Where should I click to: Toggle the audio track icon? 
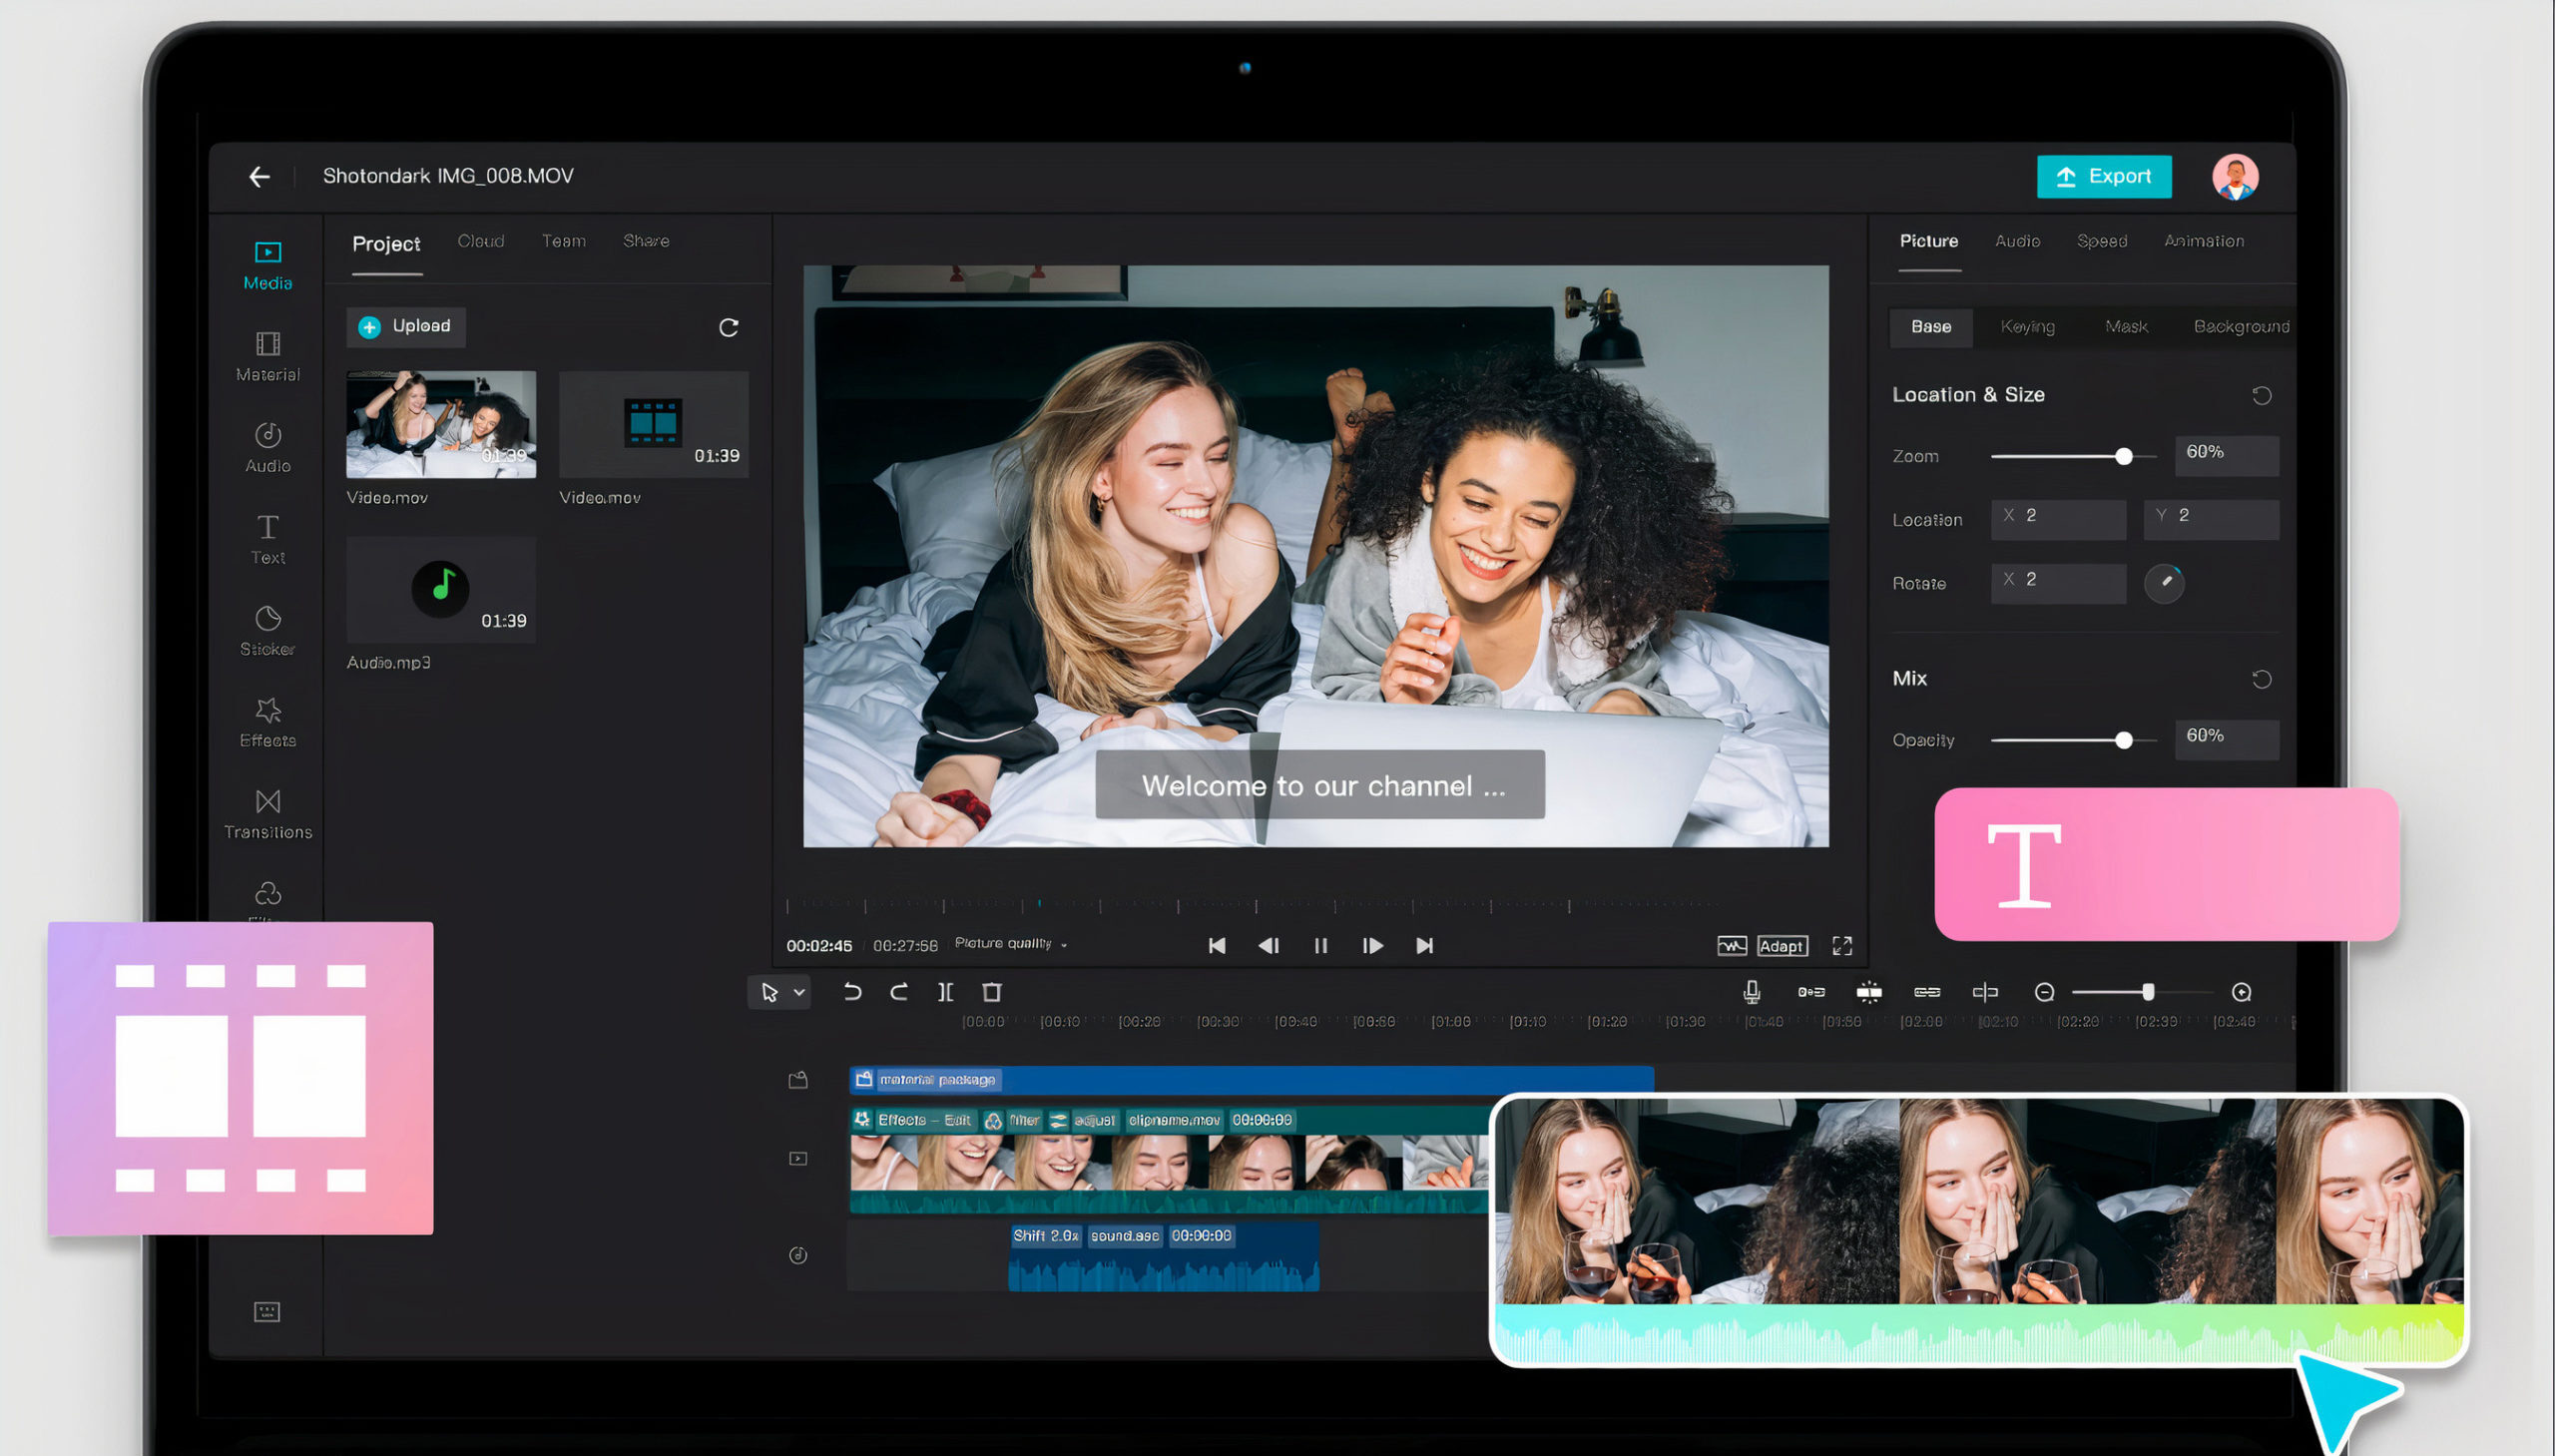798,1255
